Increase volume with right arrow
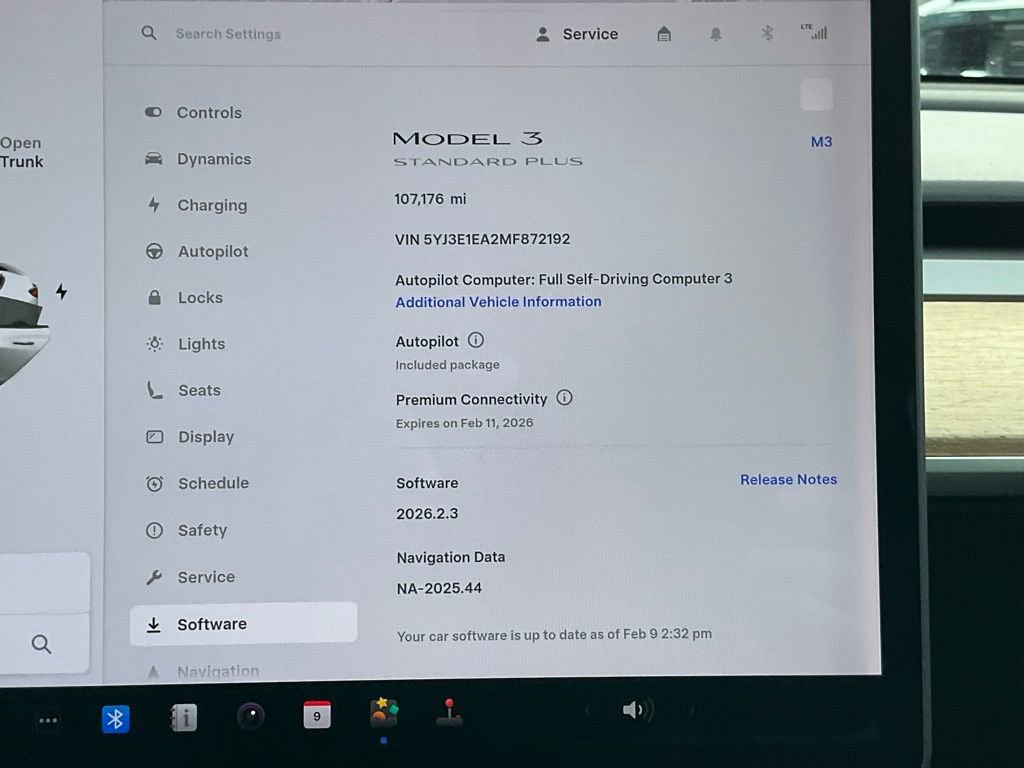The image size is (1024, 768). click(x=690, y=710)
